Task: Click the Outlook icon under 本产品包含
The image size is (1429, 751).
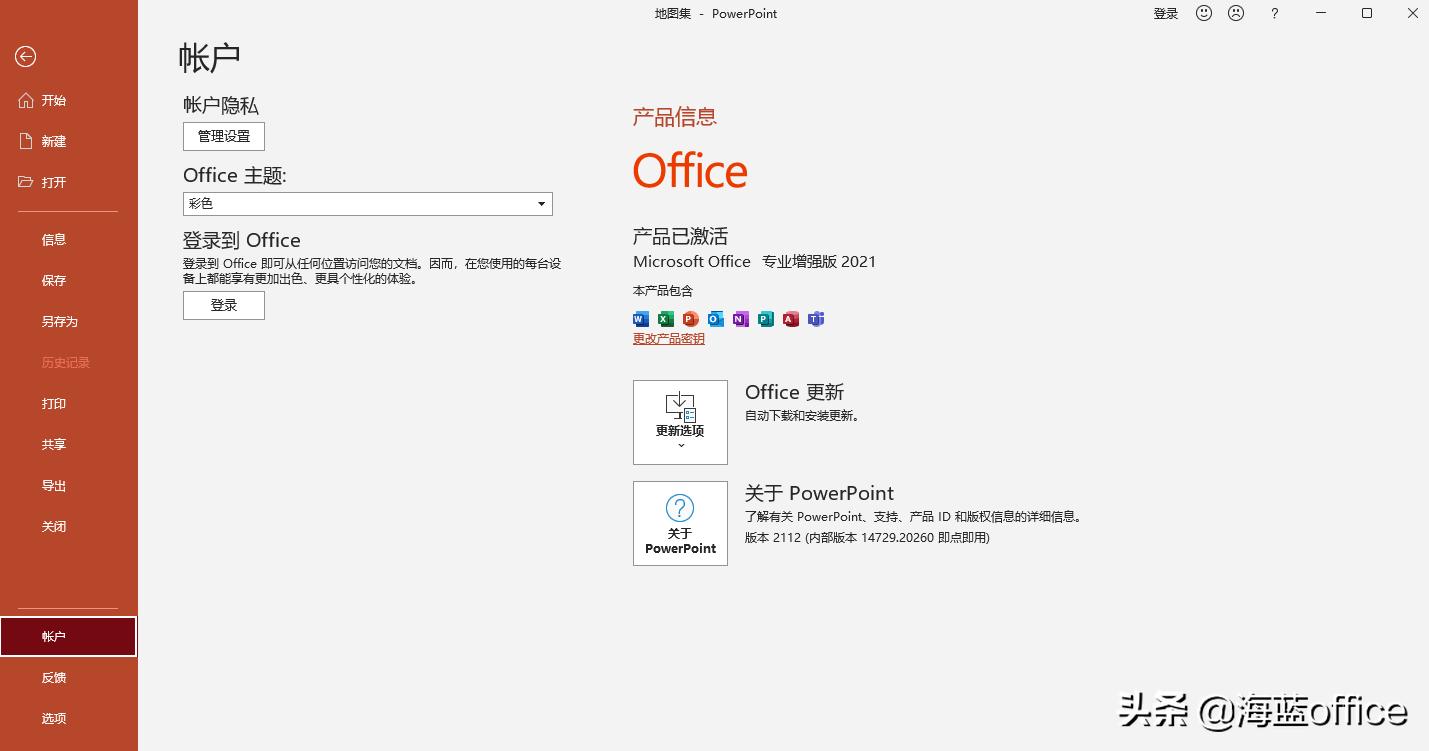Action: pyautogui.click(x=715, y=319)
